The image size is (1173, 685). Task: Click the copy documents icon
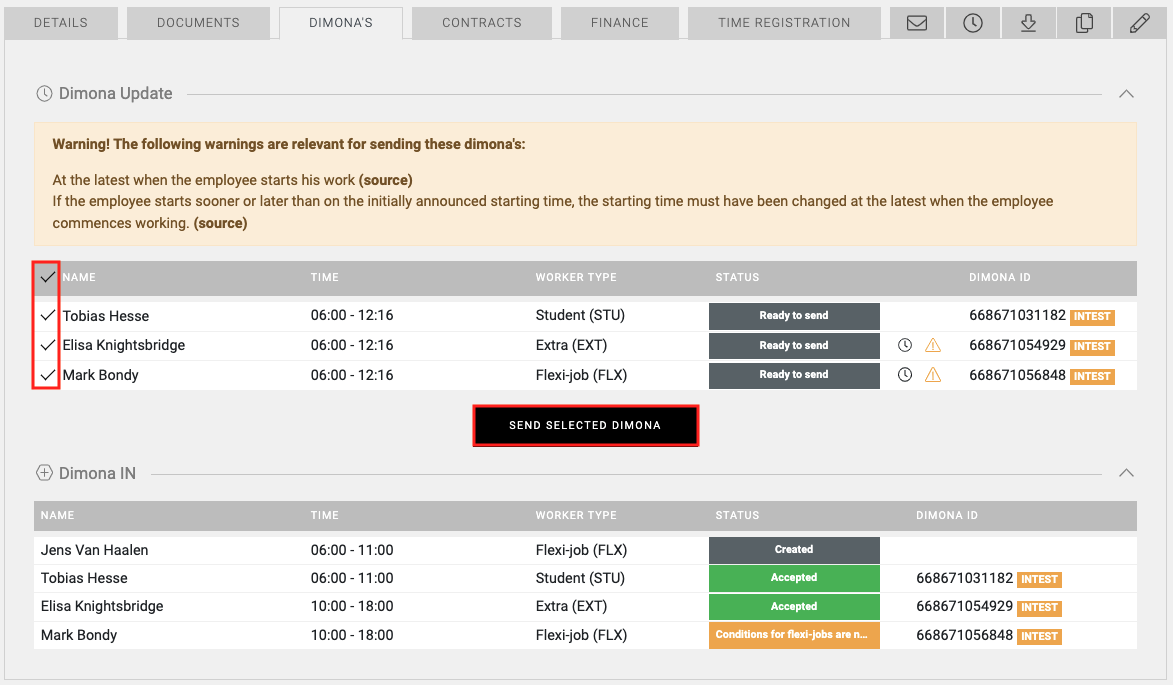1084,23
